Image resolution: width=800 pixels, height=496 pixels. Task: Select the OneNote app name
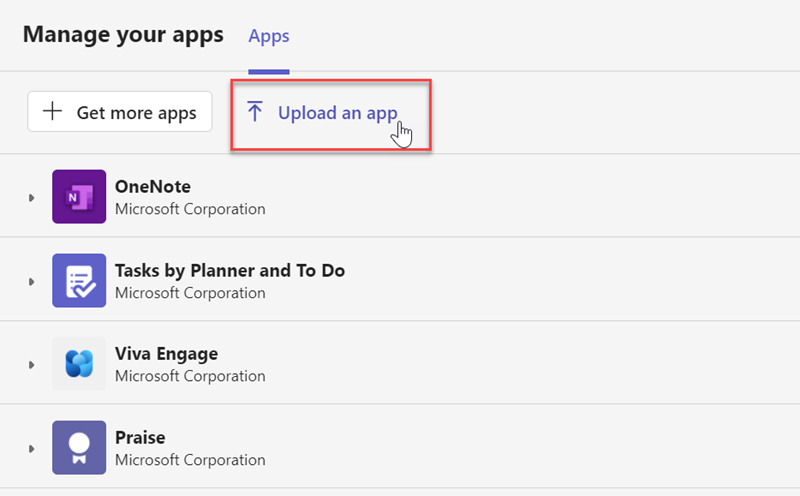point(153,186)
